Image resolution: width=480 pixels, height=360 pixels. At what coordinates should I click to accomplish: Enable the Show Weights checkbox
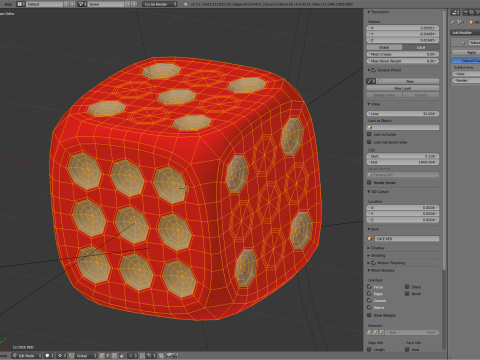click(369, 315)
